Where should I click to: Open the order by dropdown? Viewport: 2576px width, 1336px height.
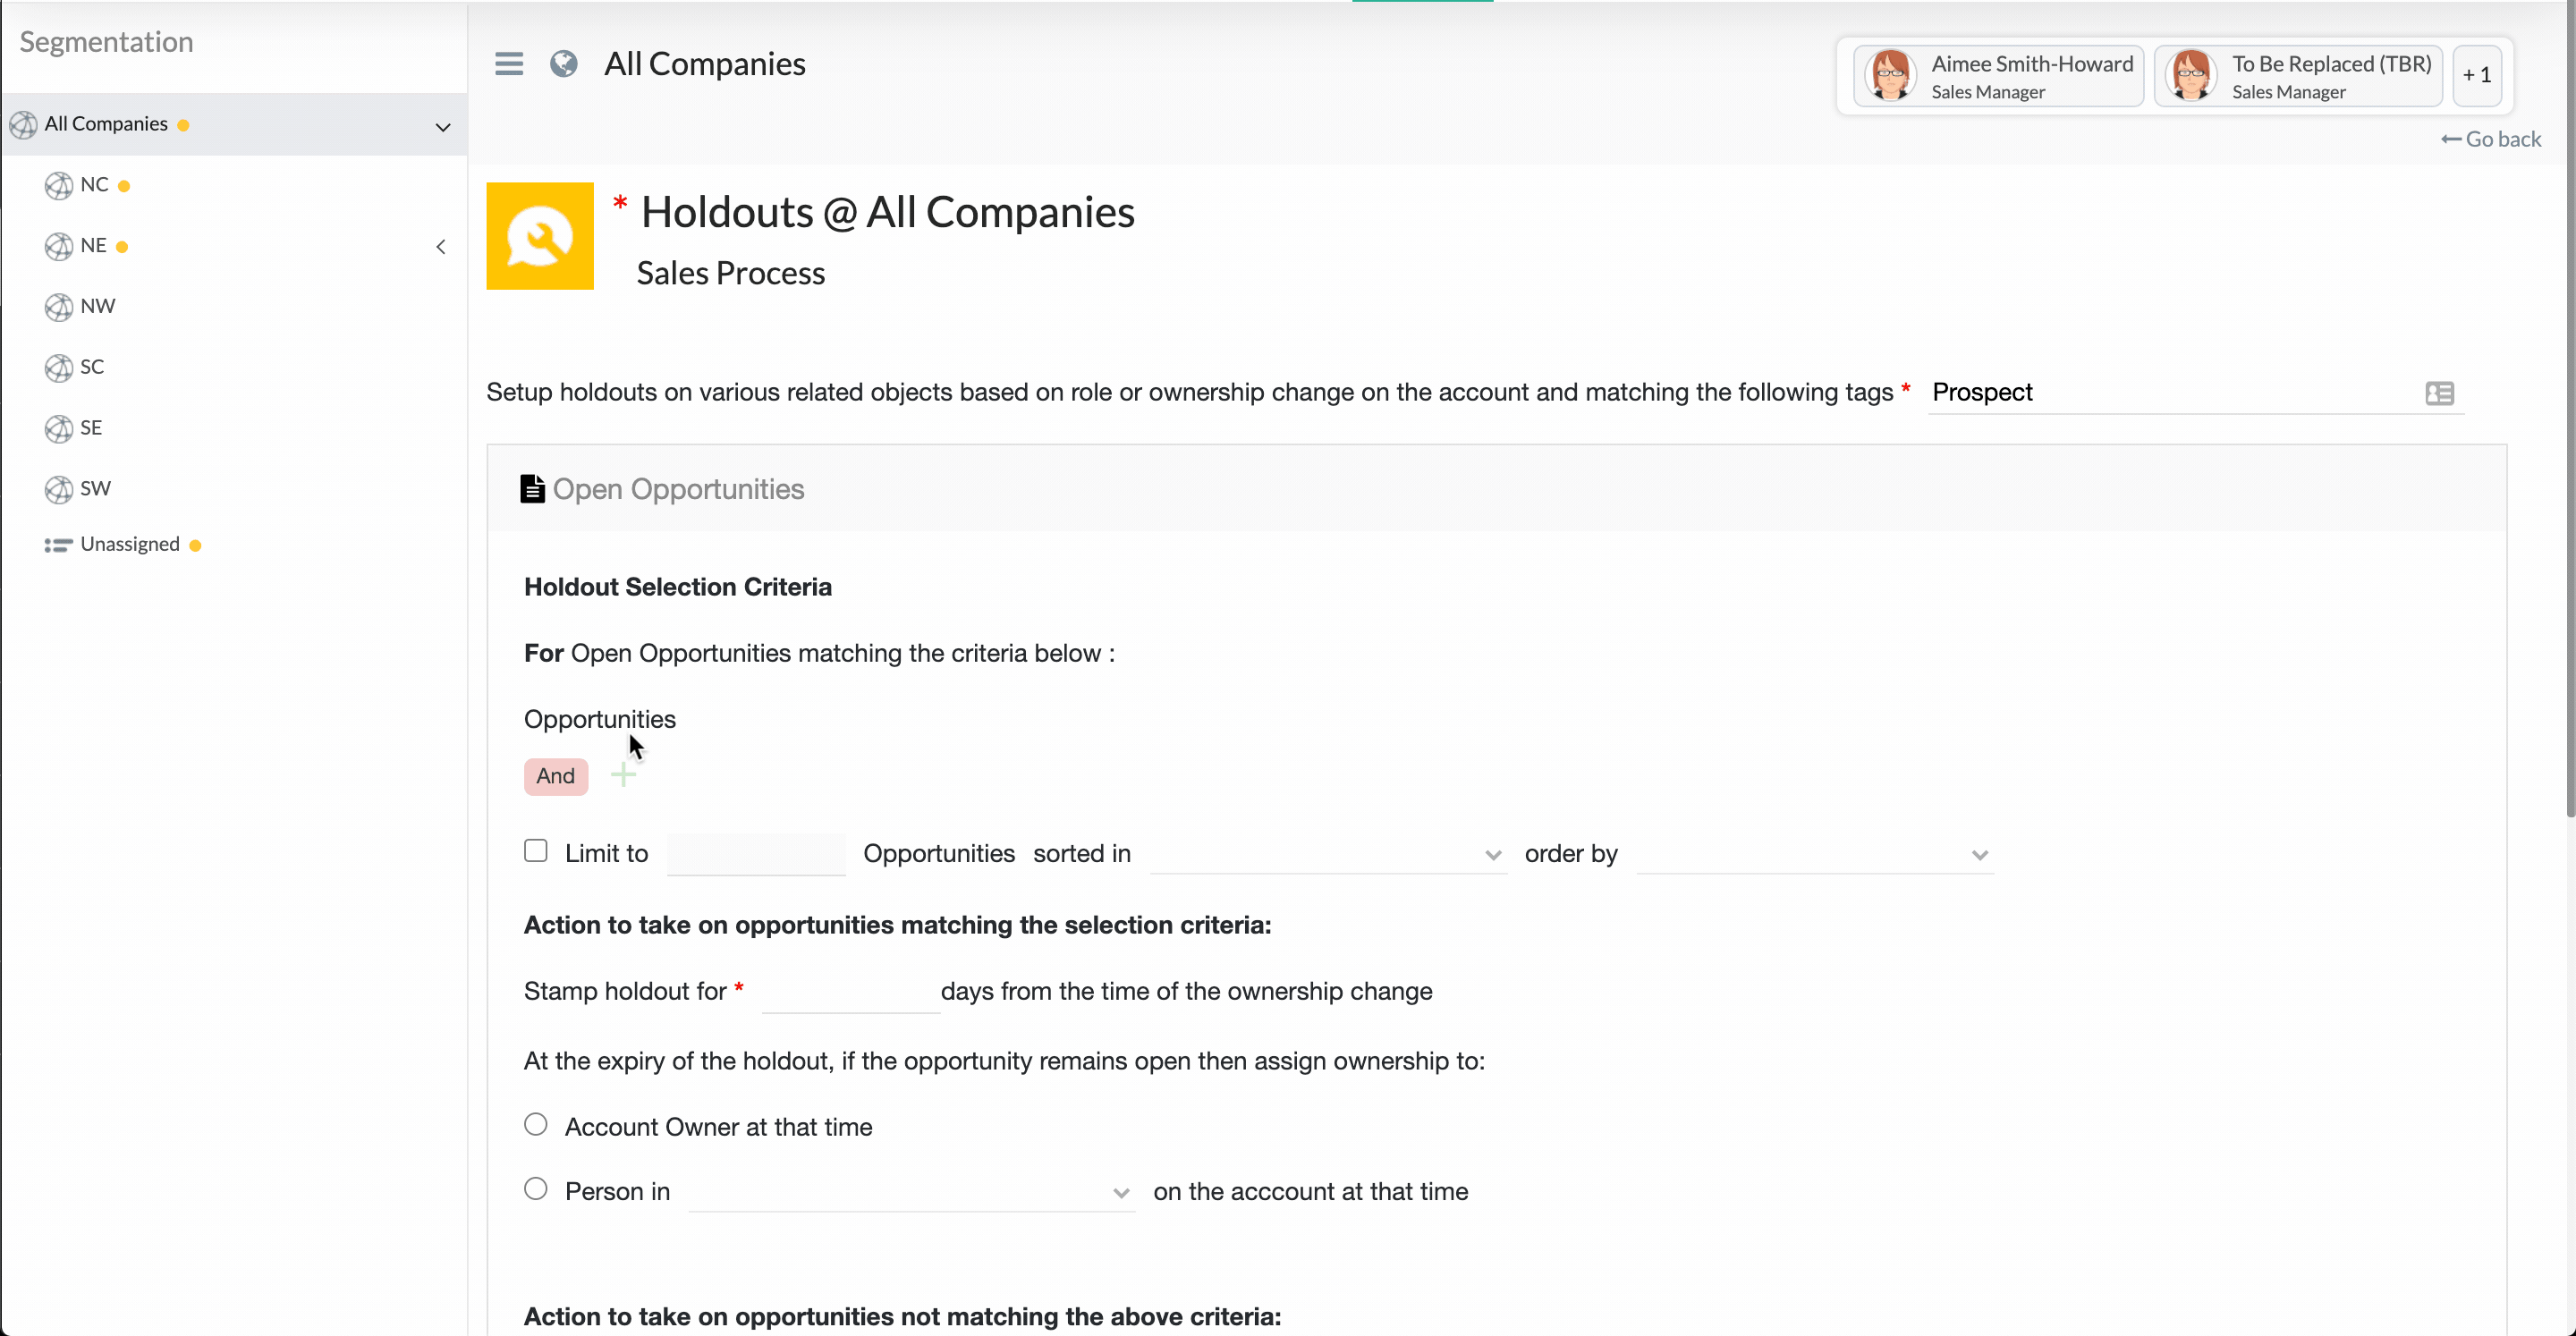1815,854
